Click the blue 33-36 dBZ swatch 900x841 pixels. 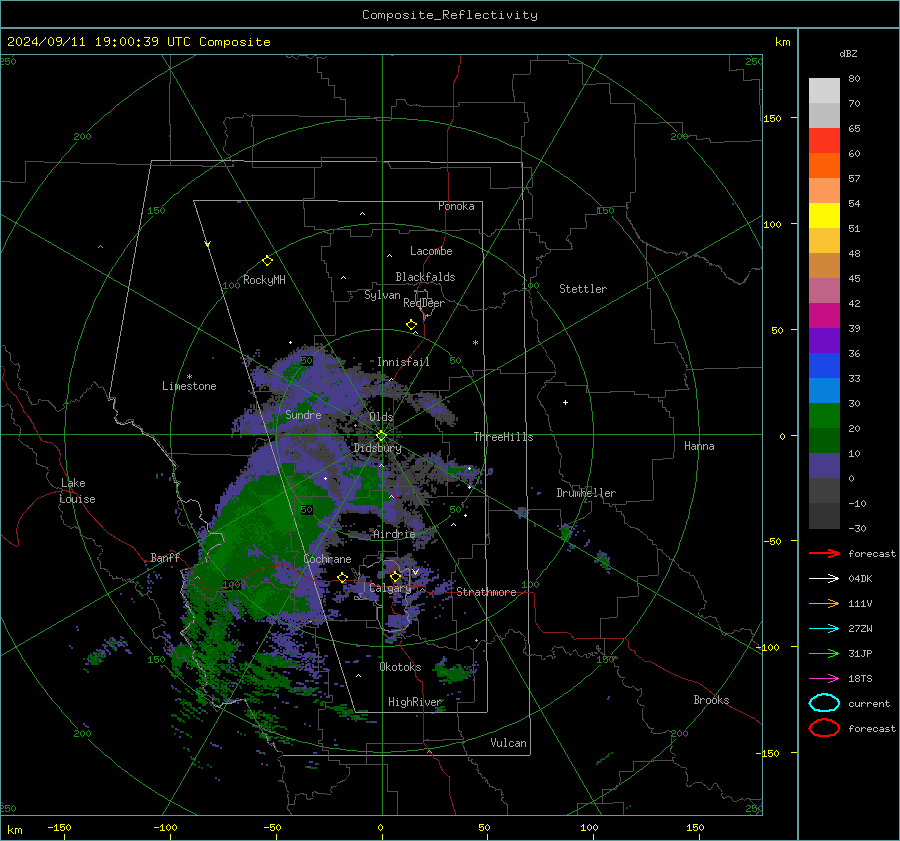(x=824, y=366)
